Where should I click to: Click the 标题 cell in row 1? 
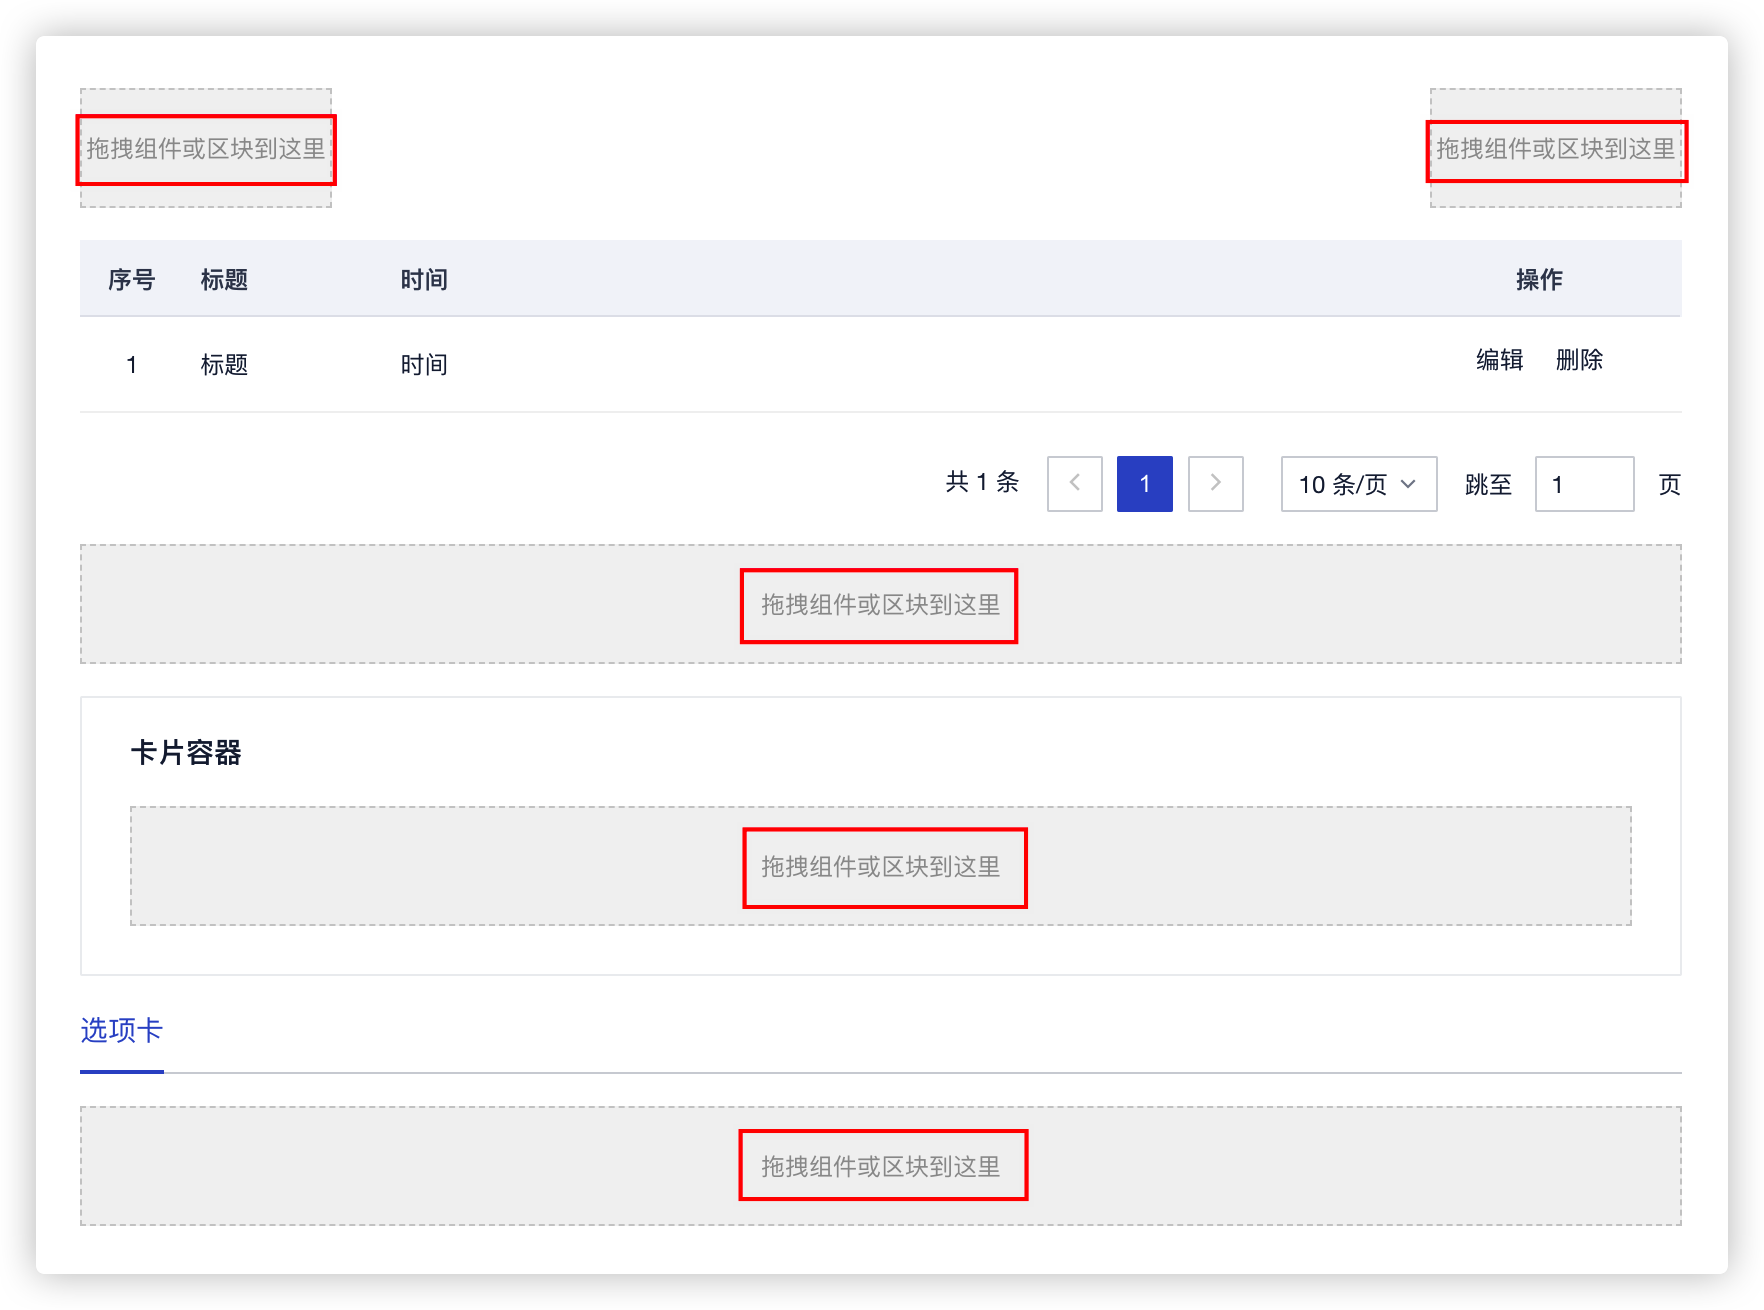point(224,365)
